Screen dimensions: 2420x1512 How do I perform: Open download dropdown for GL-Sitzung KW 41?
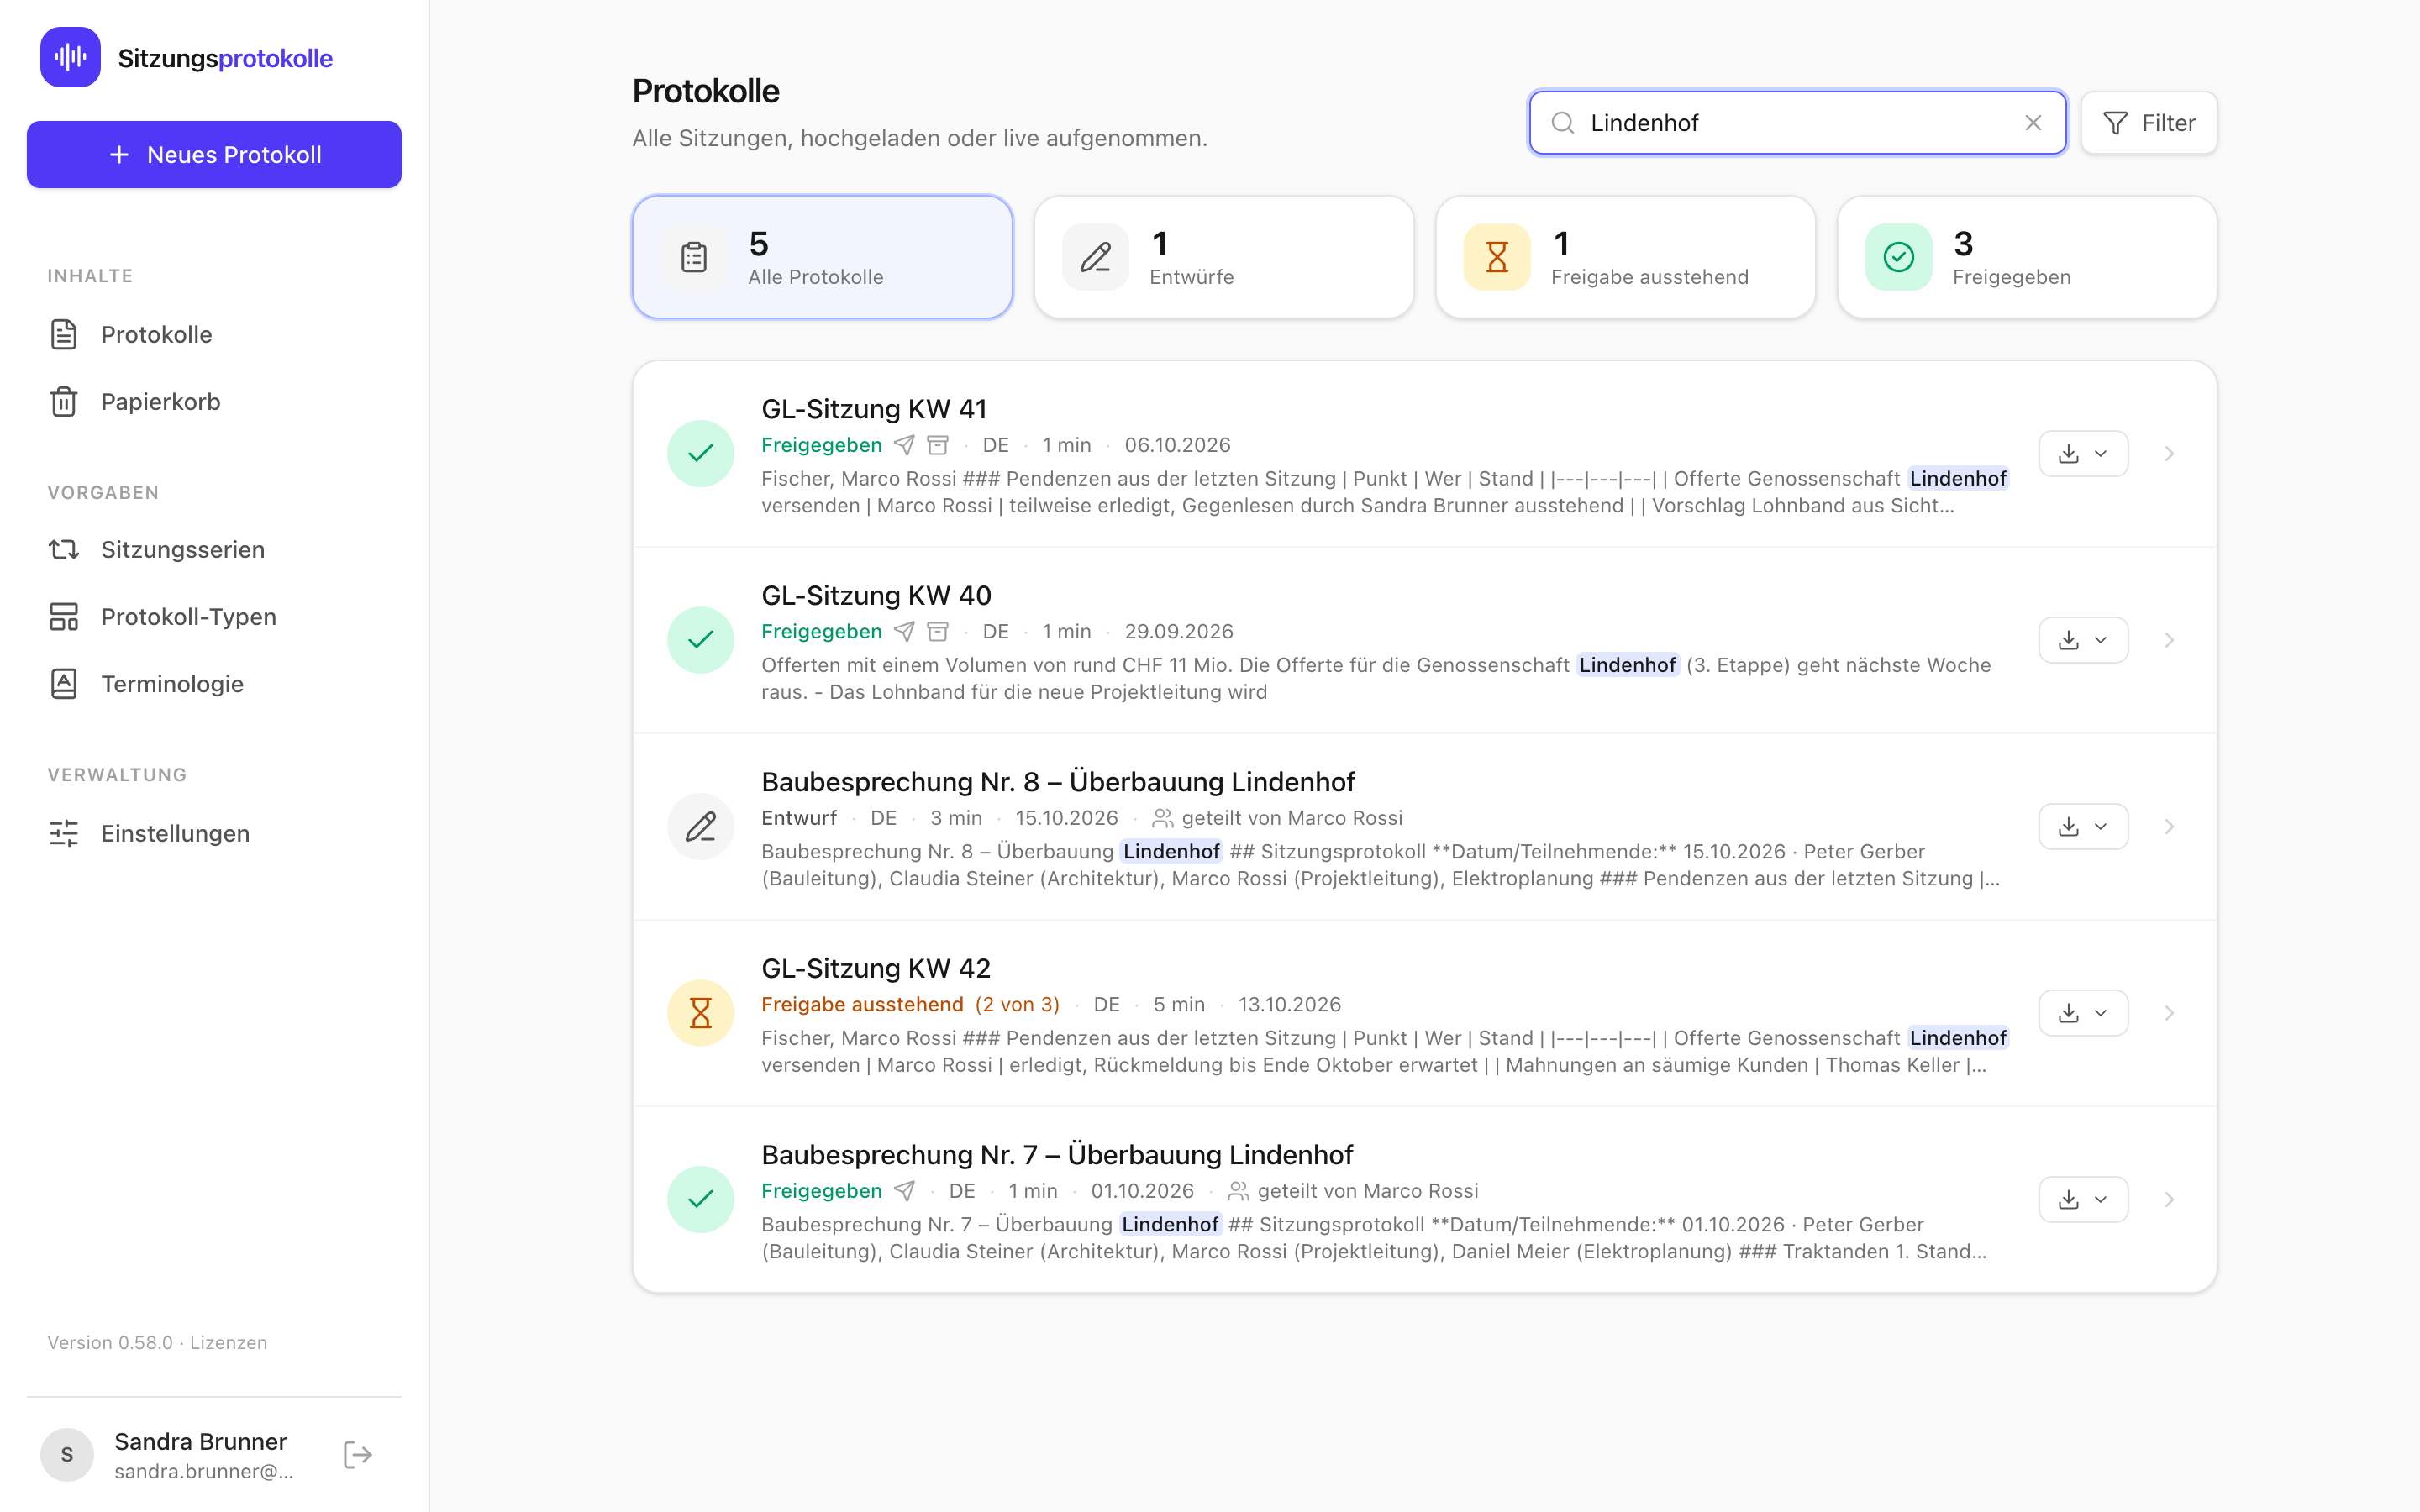tap(2083, 454)
